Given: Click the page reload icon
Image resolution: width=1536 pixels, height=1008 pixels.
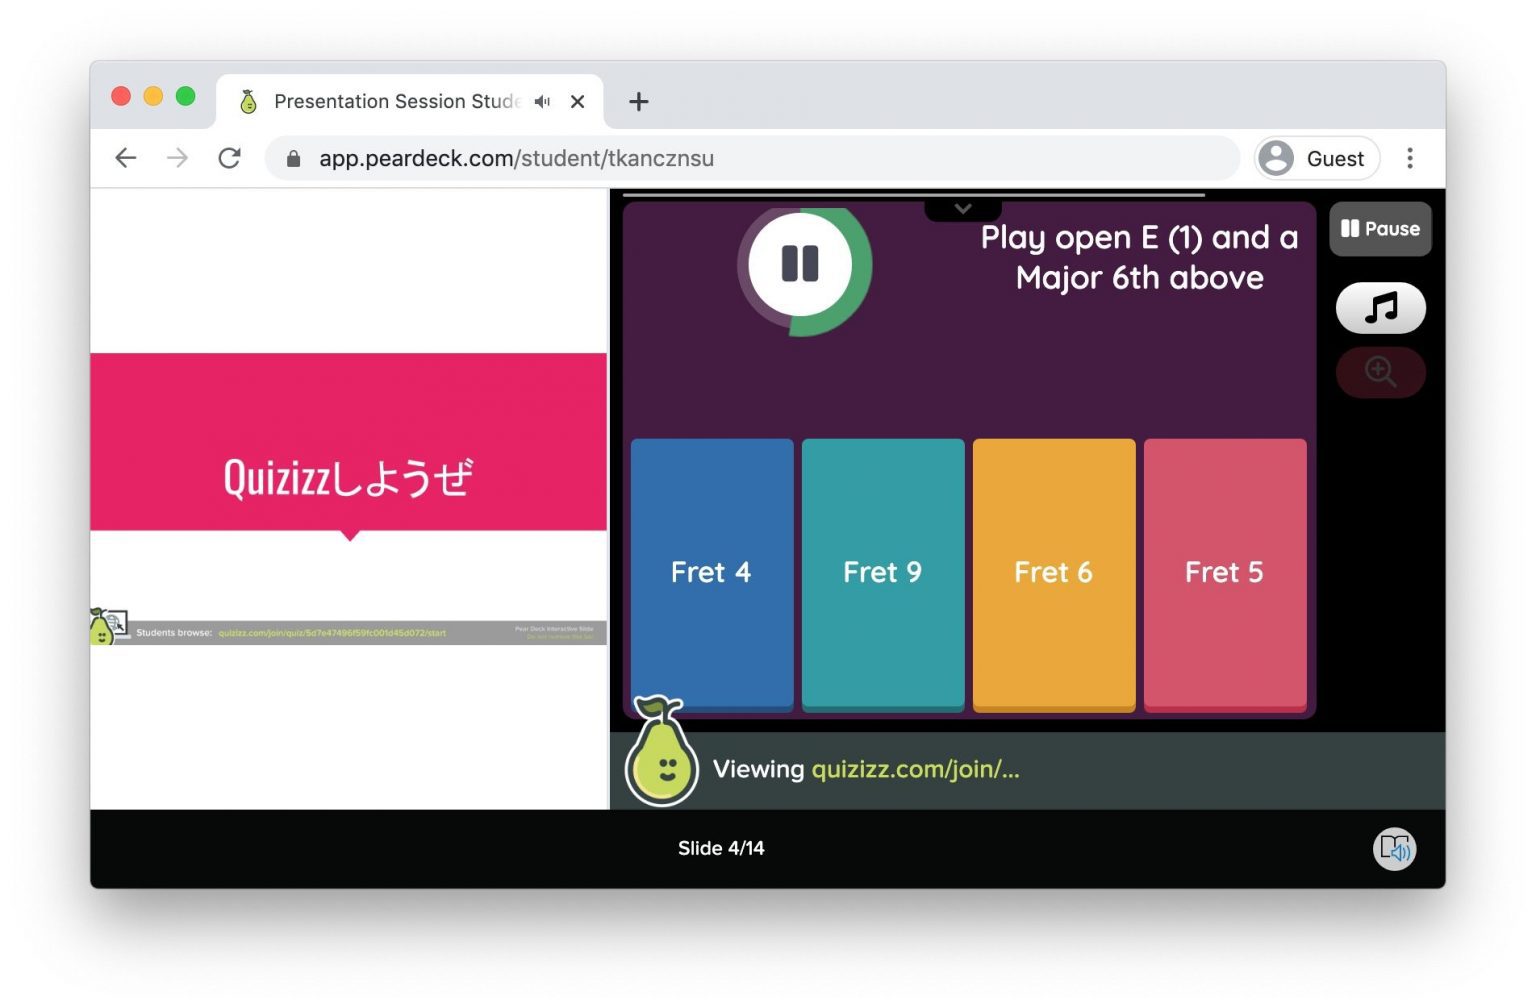Looking at the screenshot, I should coord(229,158).
